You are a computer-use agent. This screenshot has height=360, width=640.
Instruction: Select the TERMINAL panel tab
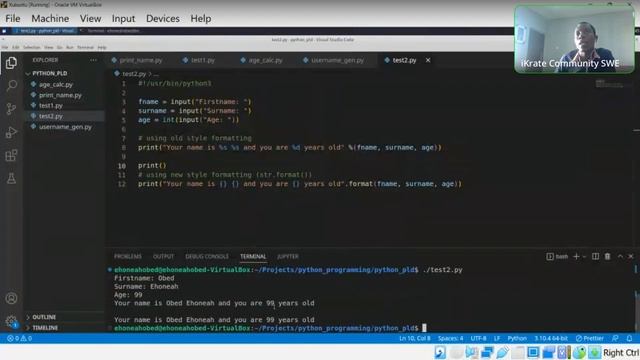(253, 256)
